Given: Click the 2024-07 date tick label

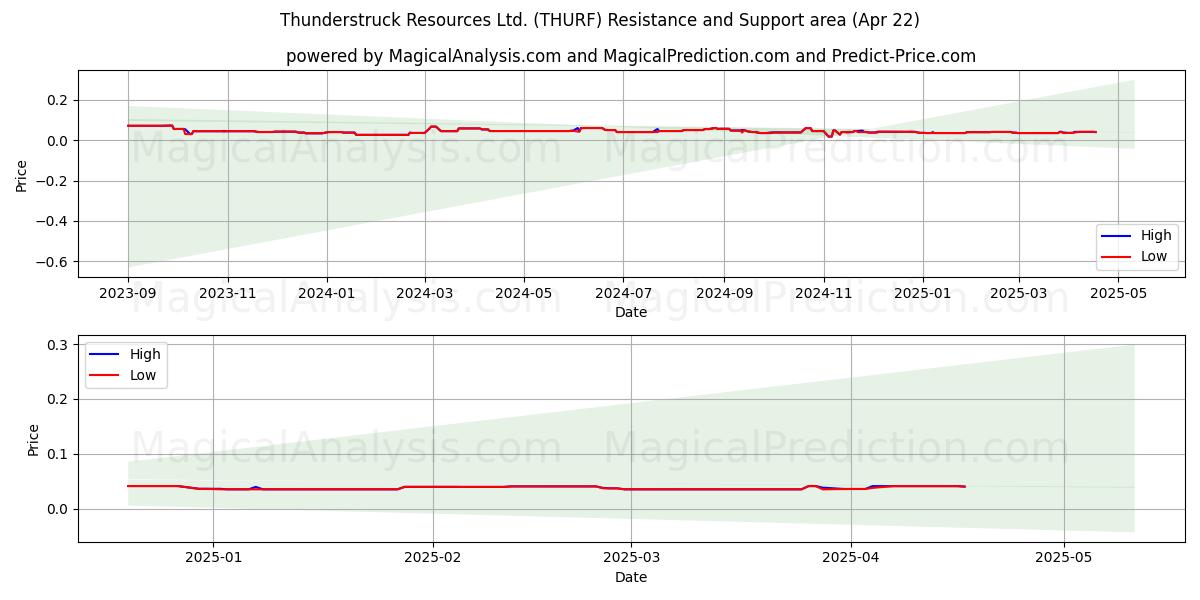Looking at the screenshot, I should click(x=624, y=294).
